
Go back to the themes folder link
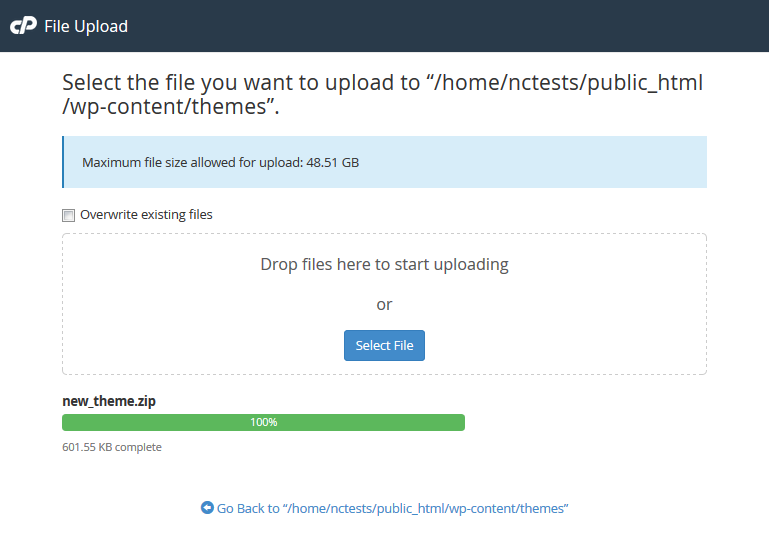point(392,508)
